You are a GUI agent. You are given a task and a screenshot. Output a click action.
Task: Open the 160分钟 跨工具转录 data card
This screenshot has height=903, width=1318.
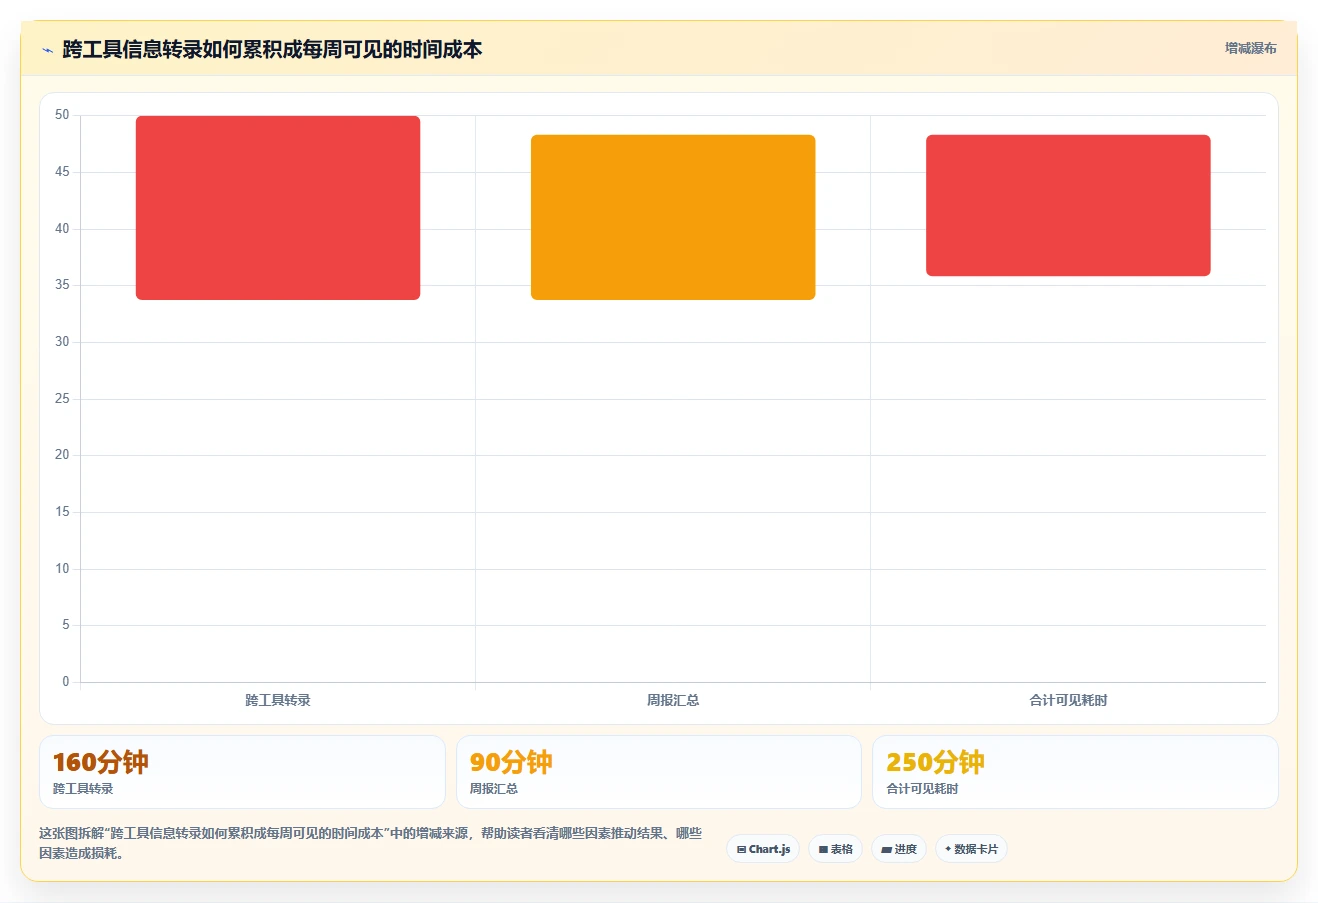click(242, 772)
